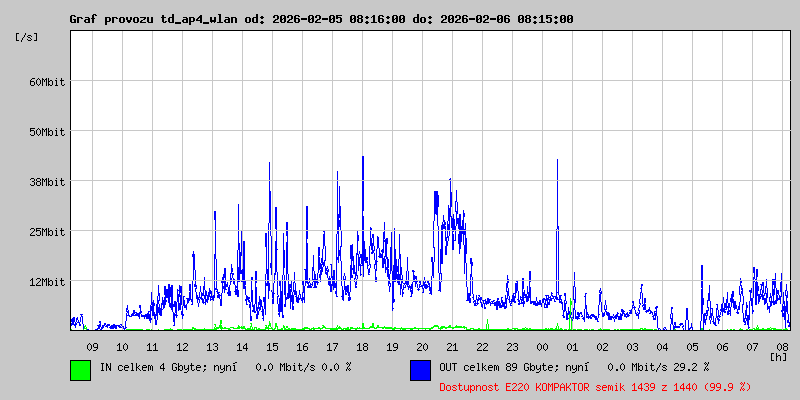This screenshot has height=400, width=800.
Task: Click the hour label '06' on x-axis
Action: coord(722,347)
